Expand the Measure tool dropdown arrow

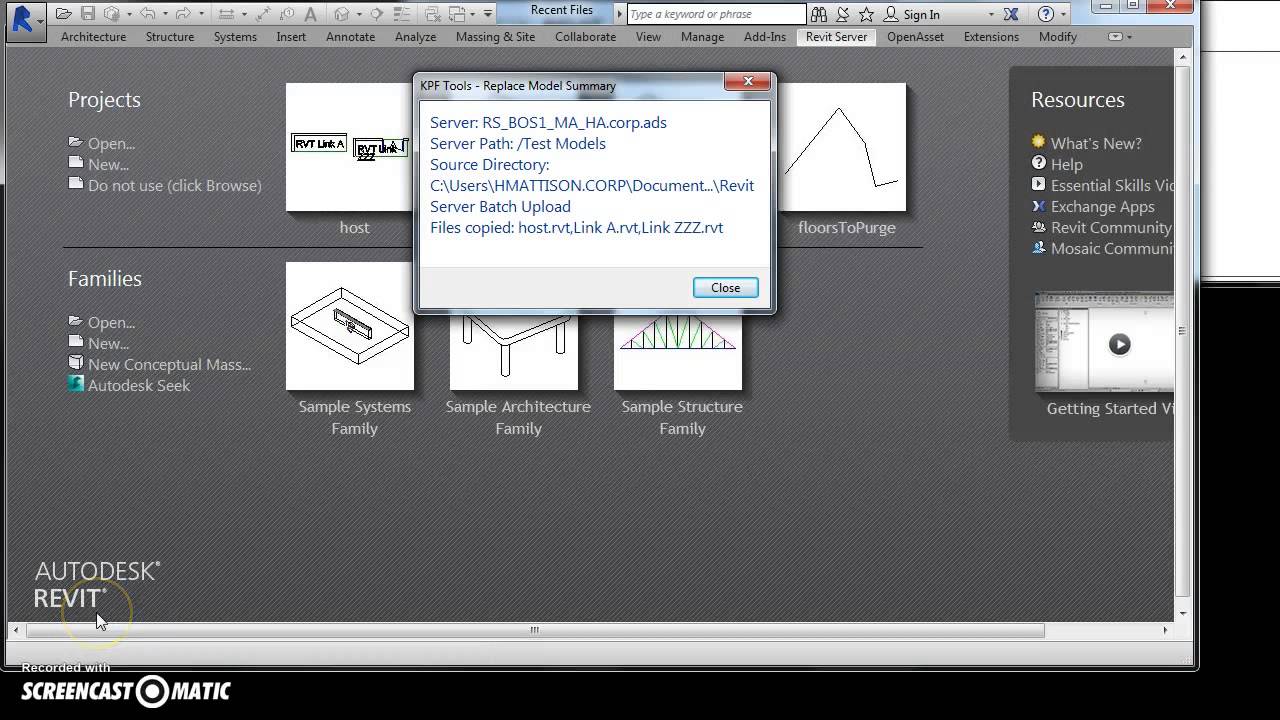pyautogui.click(x=244, y=15)
